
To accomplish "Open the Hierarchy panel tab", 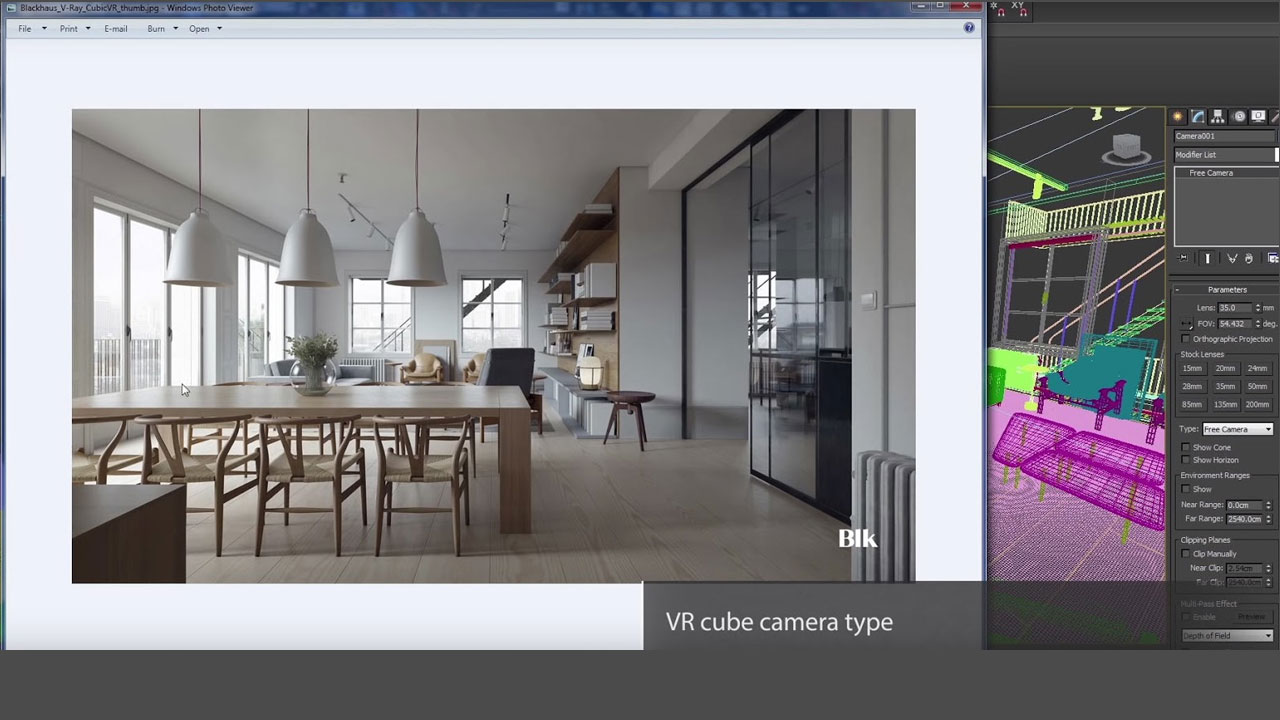I will (x=1218, y=117).
